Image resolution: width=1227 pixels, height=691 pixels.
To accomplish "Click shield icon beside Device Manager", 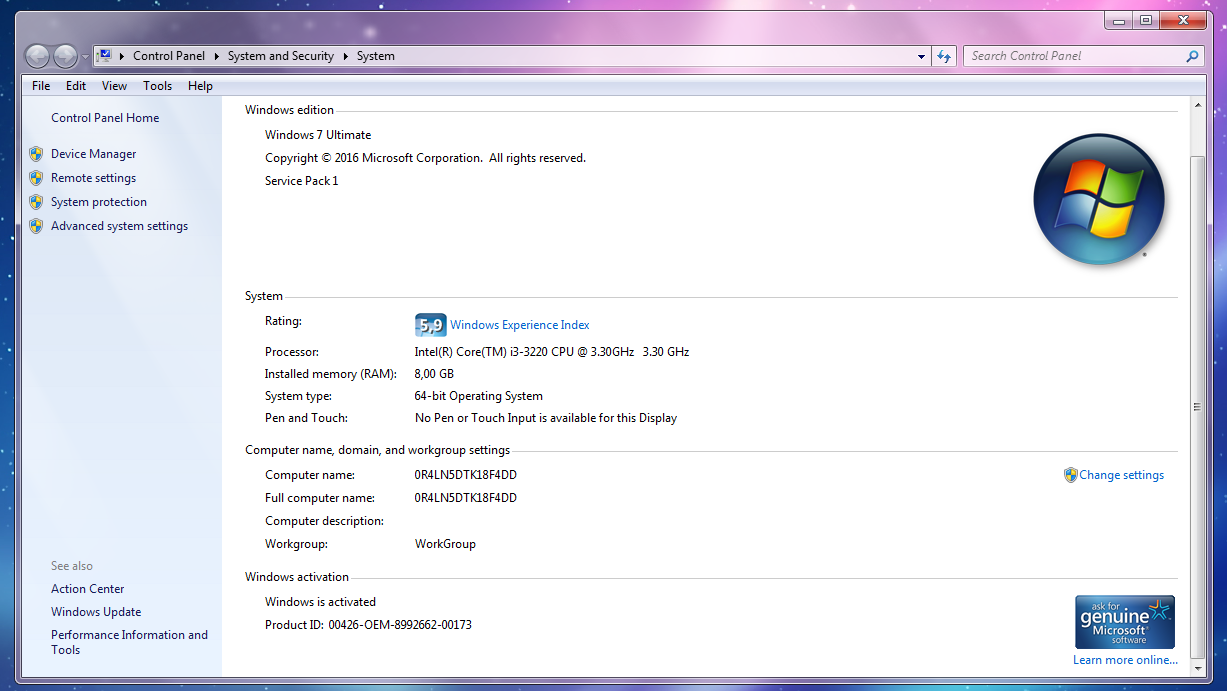I will tap(36, 154).
